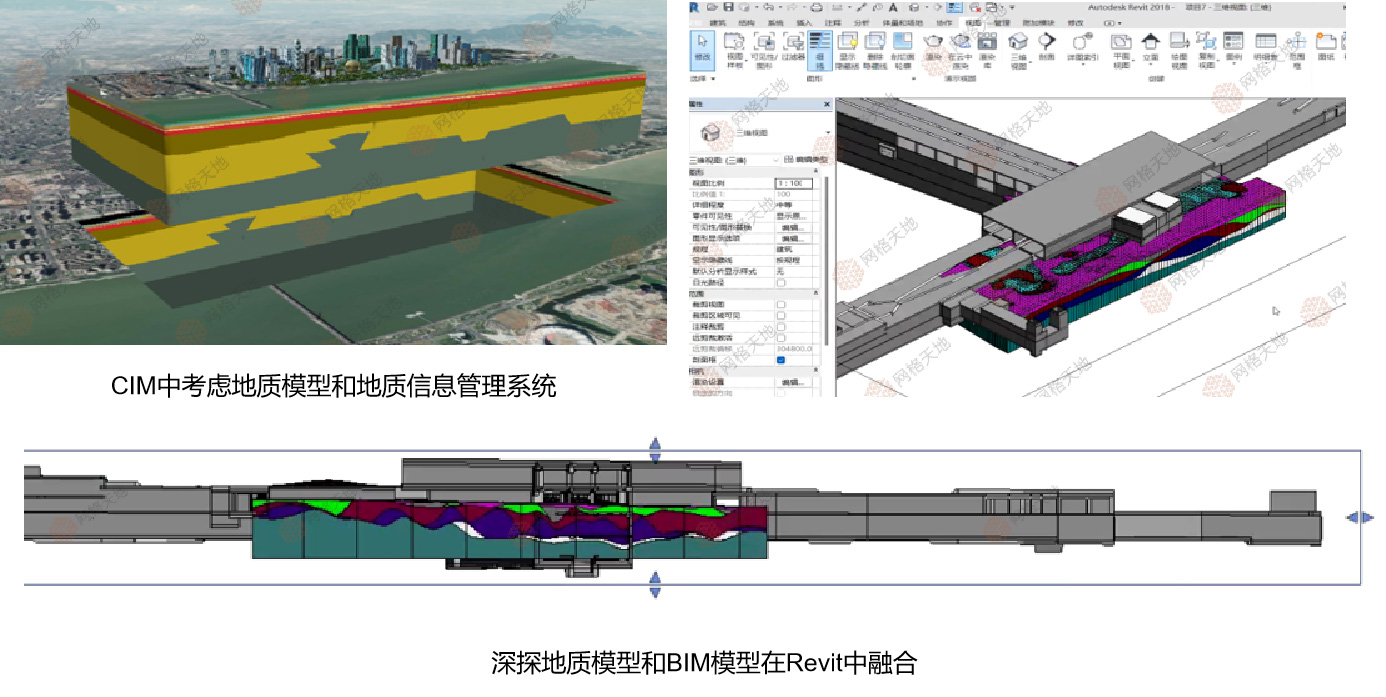Expand the 三维视图: (三维) instance dropdown
This screenshot has height=697, width=1386.
[777, 160]
